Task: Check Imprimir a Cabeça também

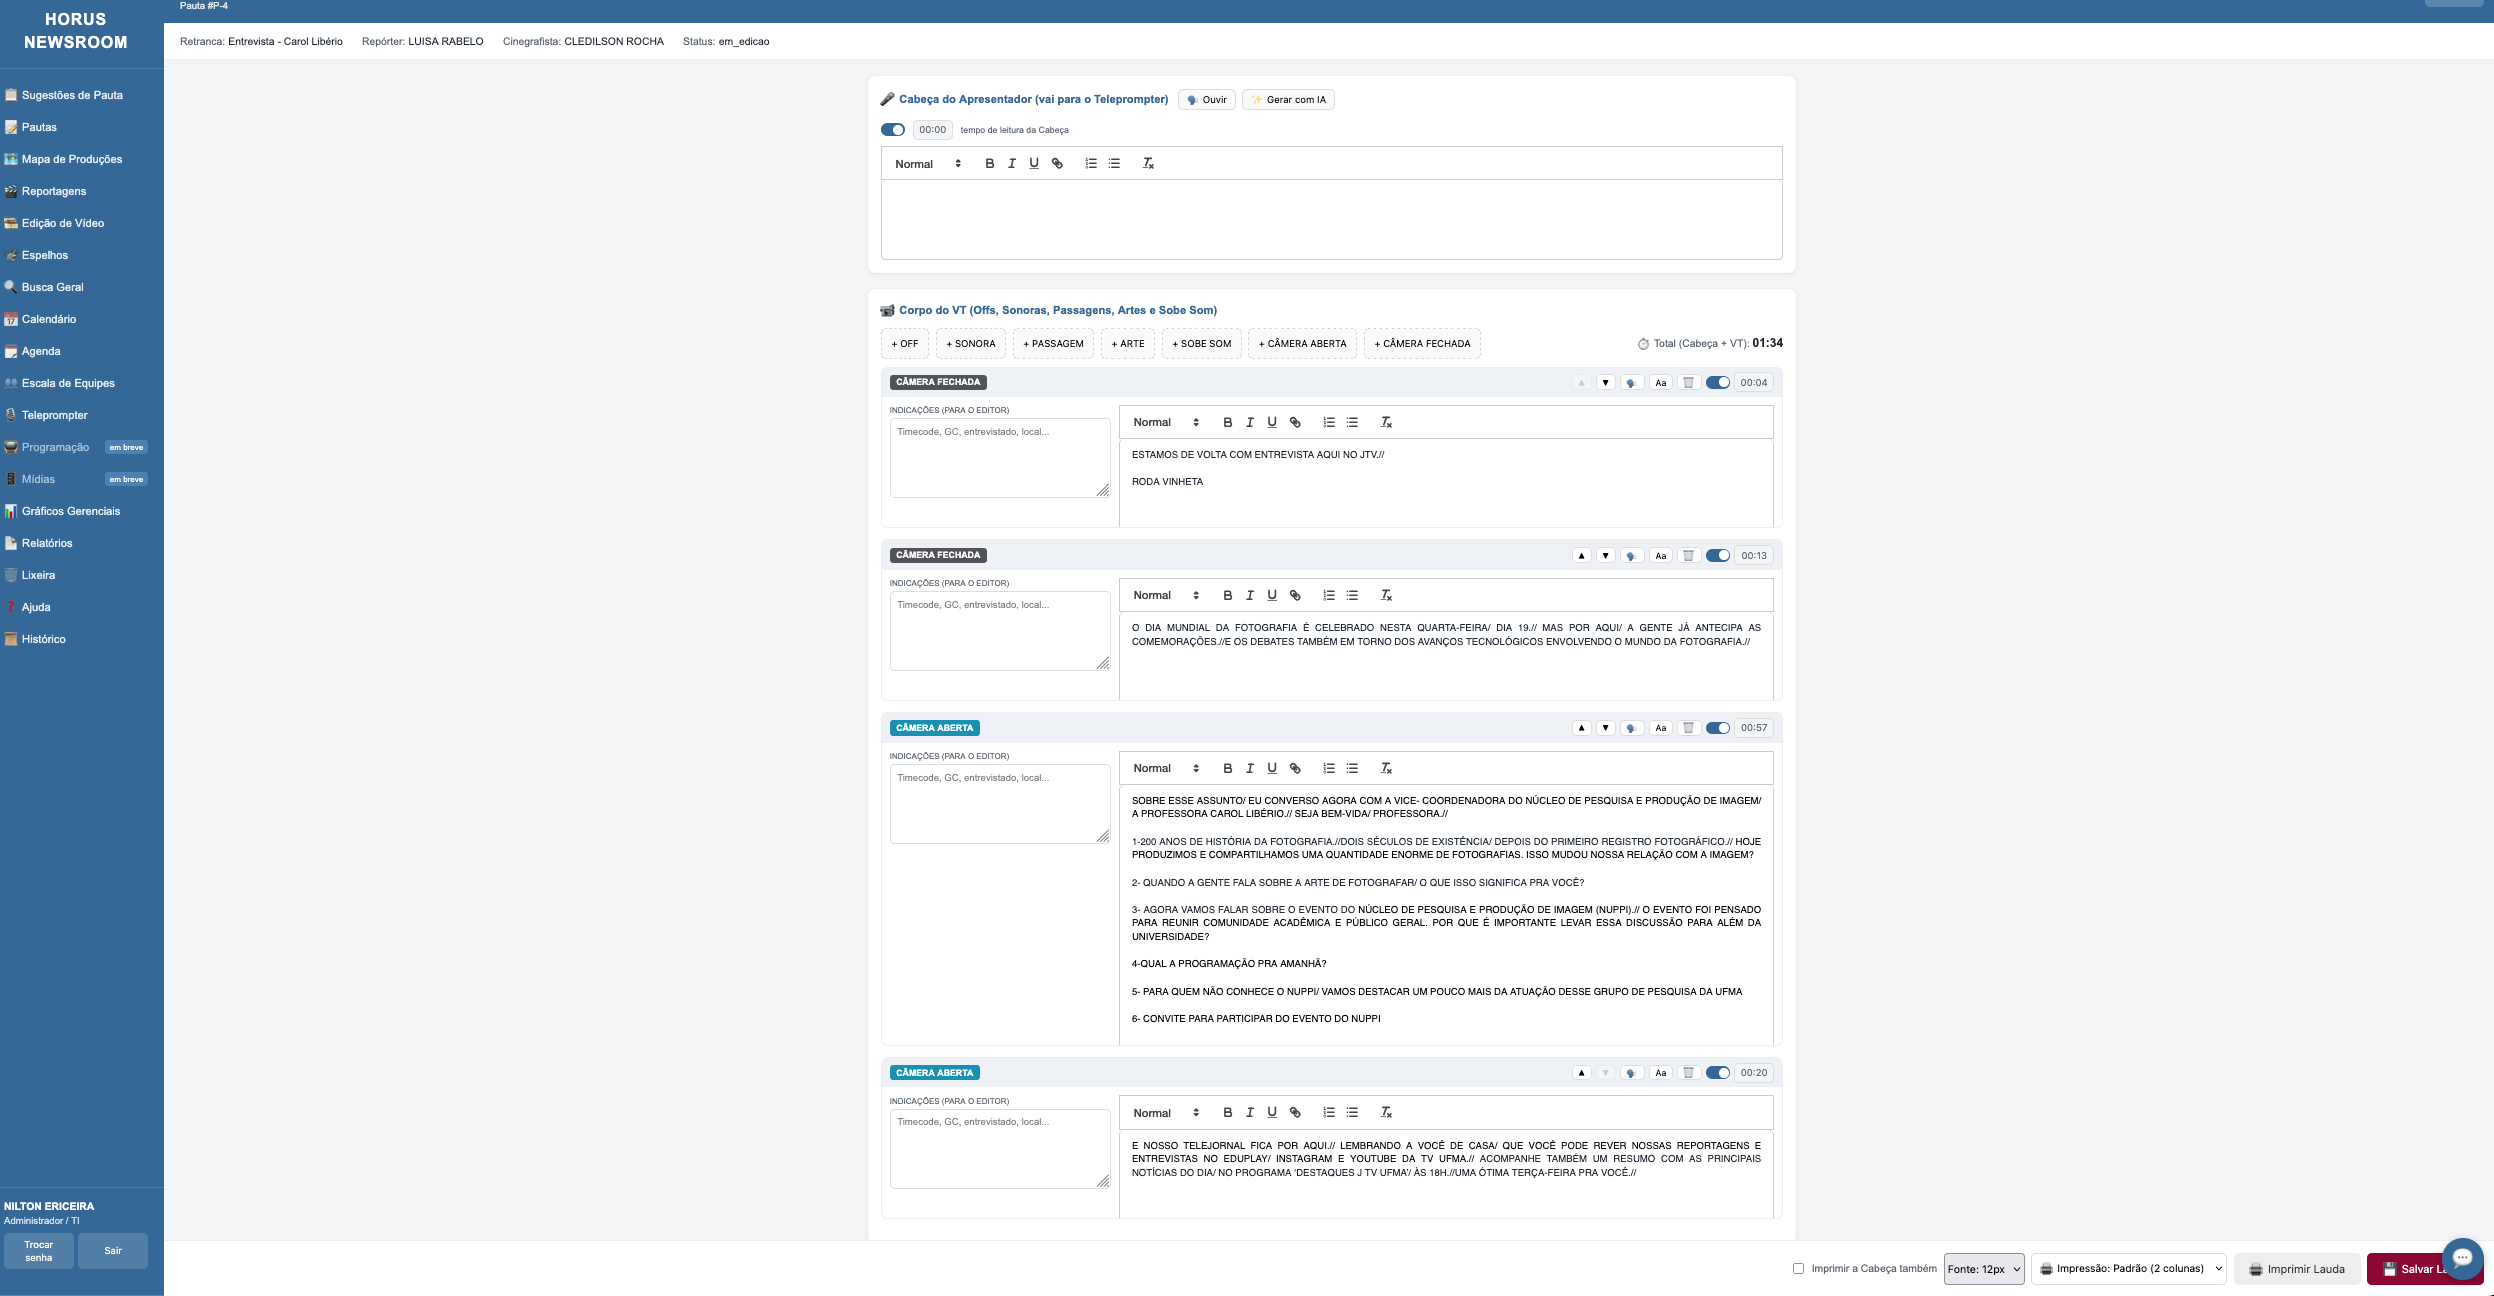Action: (x=1799, y=1269)
